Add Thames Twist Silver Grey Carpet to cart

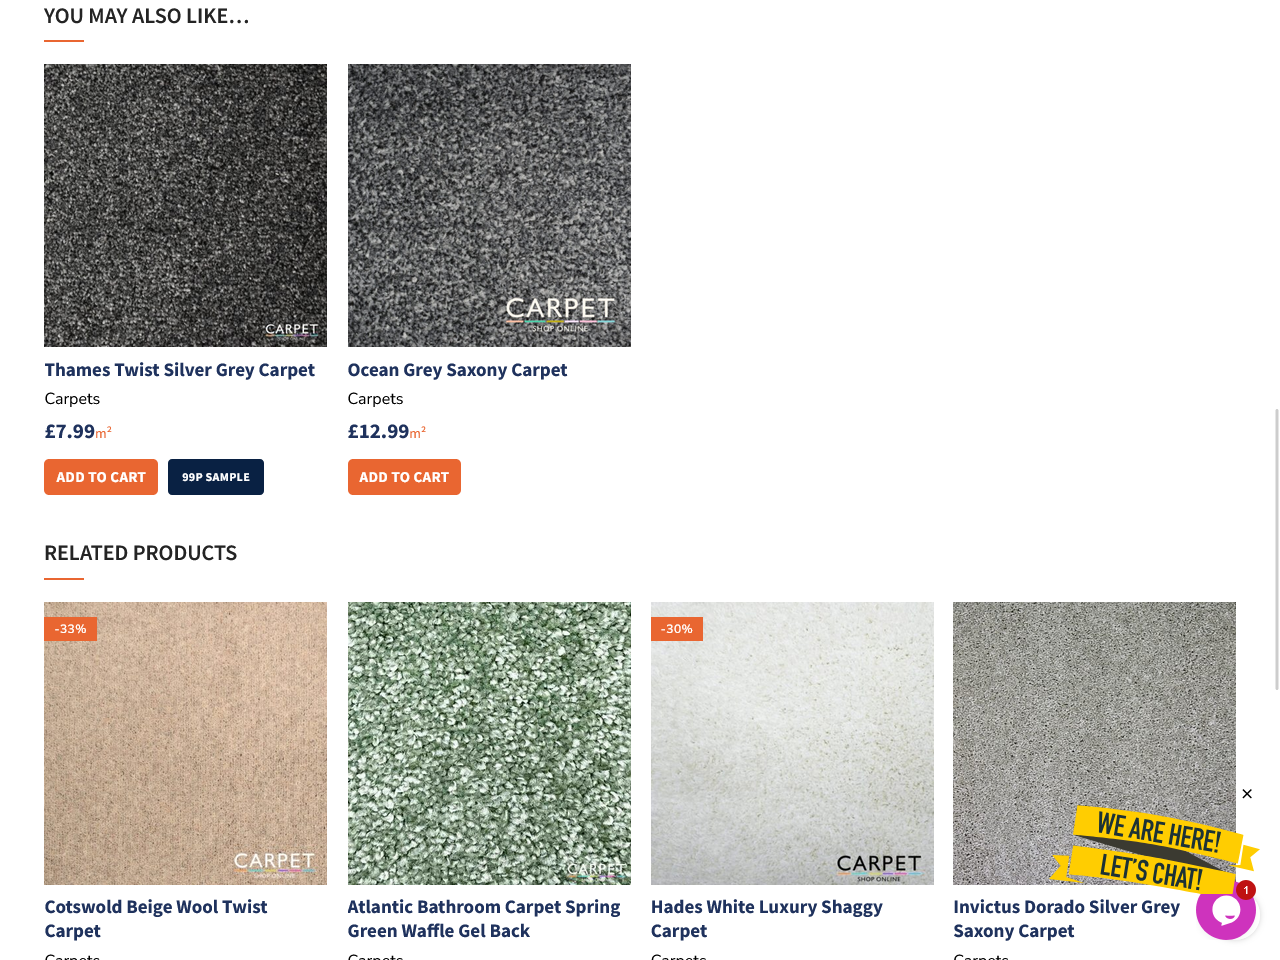101,477
